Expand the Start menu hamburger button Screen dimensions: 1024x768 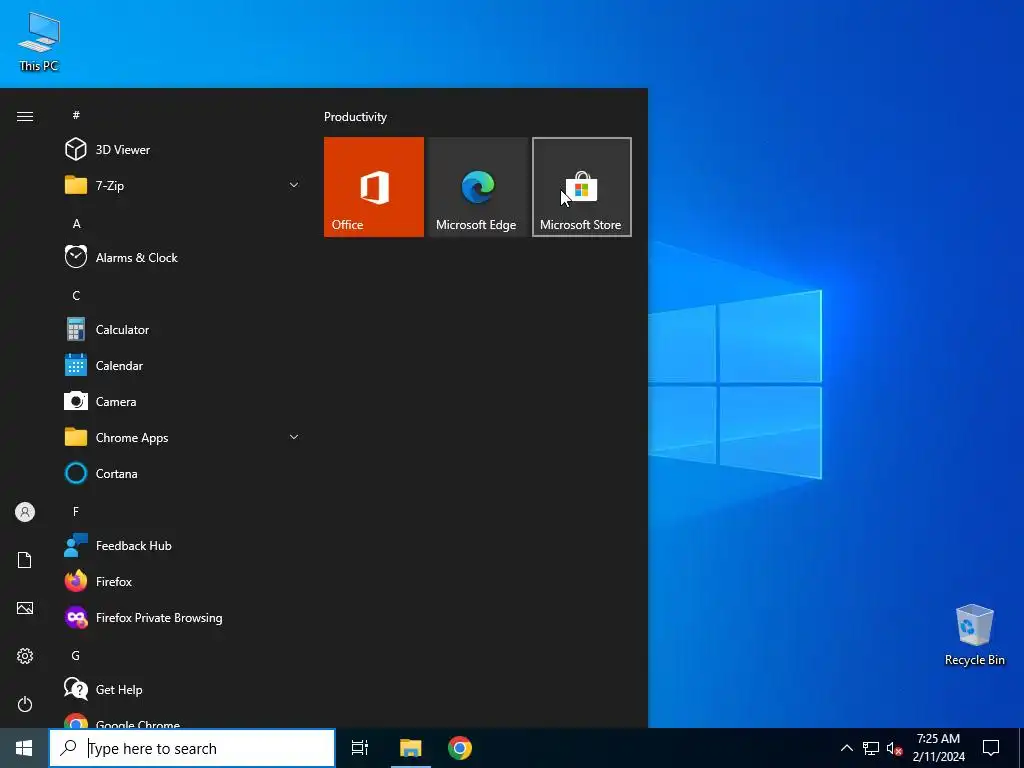(25, 116)
